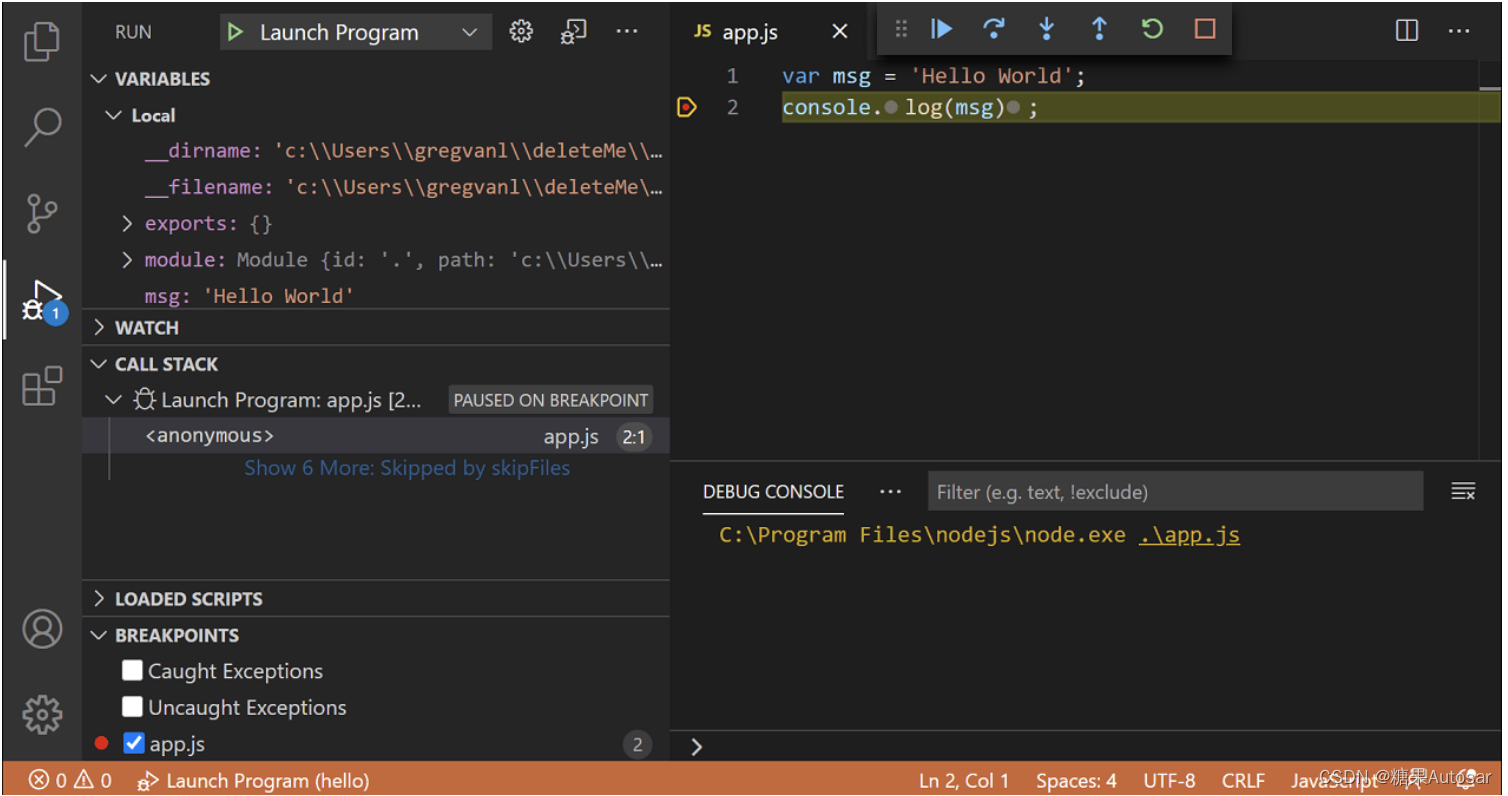The width and height of the screenshot is (1508, 796).
Task: Collapse the Launch Program session thread
Action: coord(114,400)
